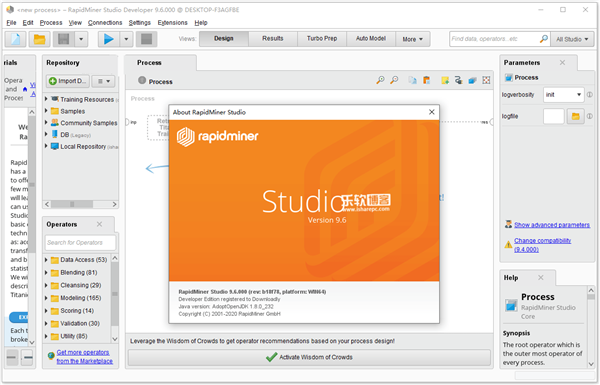Viewport: 600px width, 385px height.
Task: Click the info icon next to logverbosity
Action: click(590, 95)
